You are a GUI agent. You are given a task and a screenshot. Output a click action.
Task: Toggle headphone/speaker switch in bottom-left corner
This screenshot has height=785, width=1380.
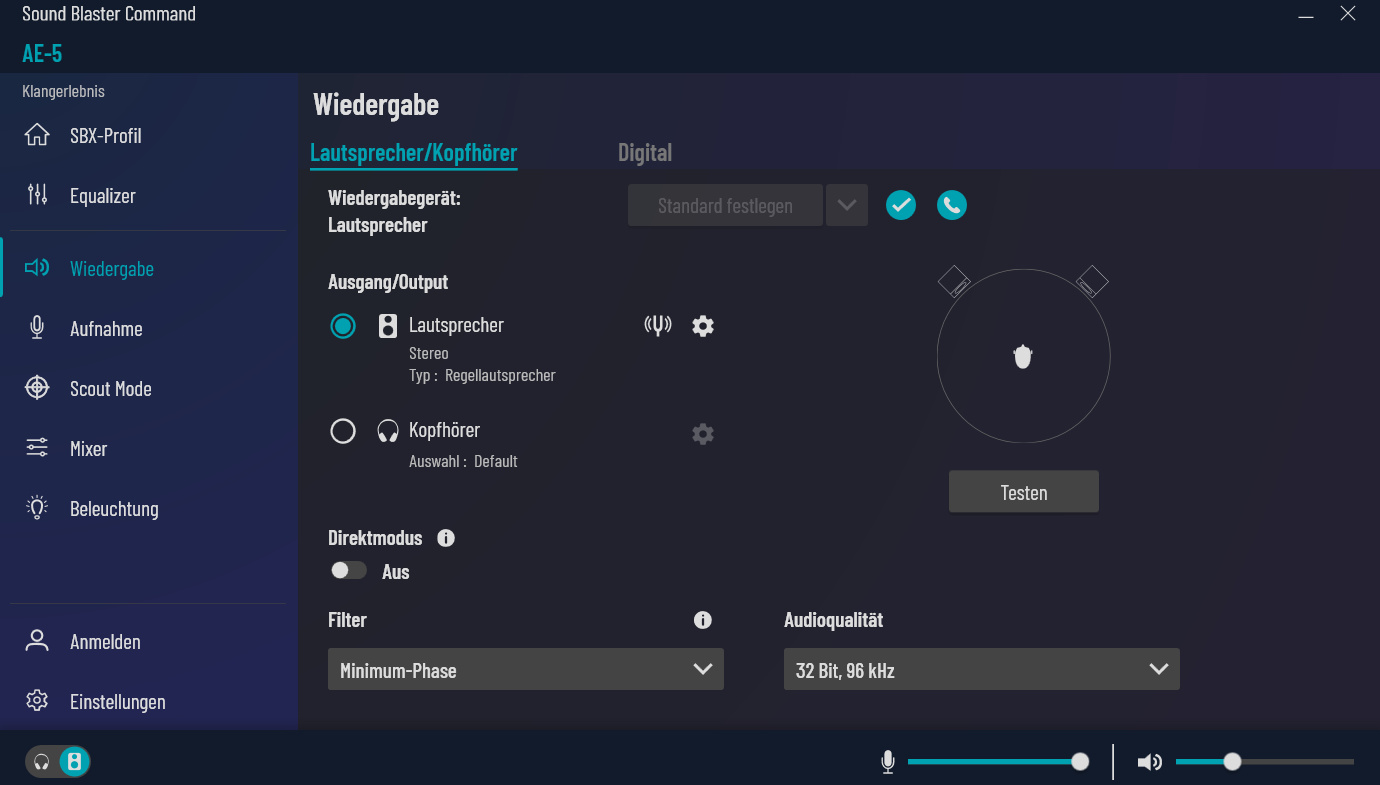click(x=58, y=762)
